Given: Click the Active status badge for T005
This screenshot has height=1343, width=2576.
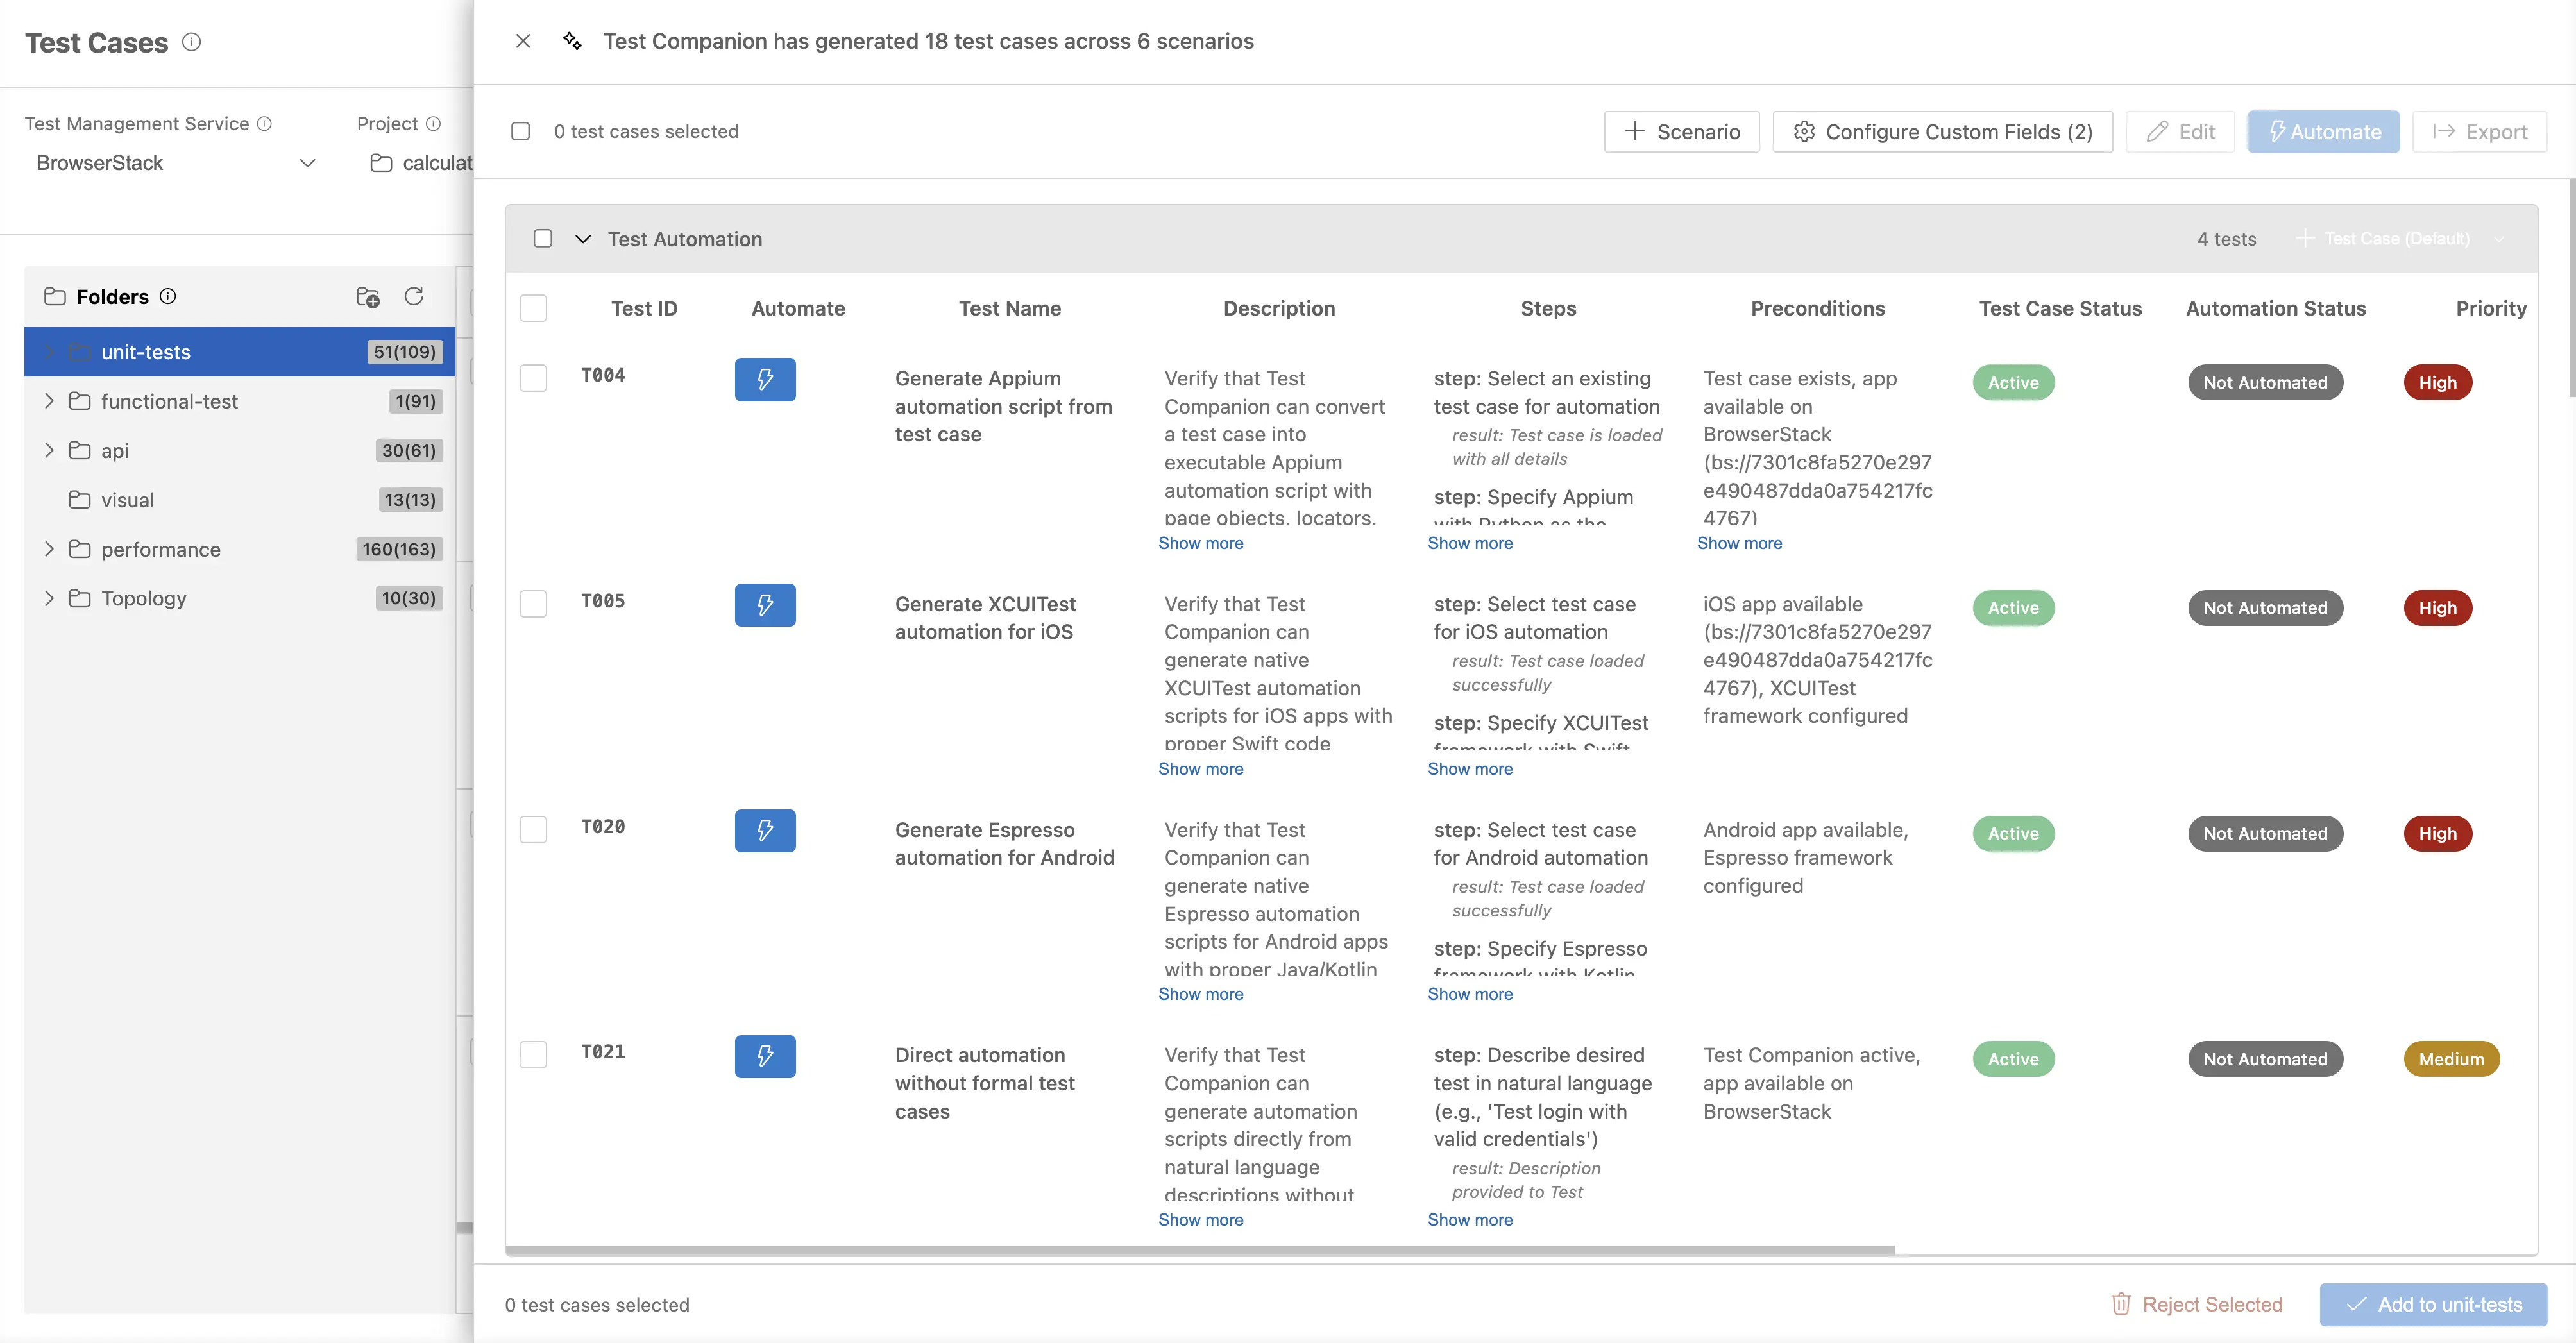Looking at the screenshot, I should tap(2013, 608).
